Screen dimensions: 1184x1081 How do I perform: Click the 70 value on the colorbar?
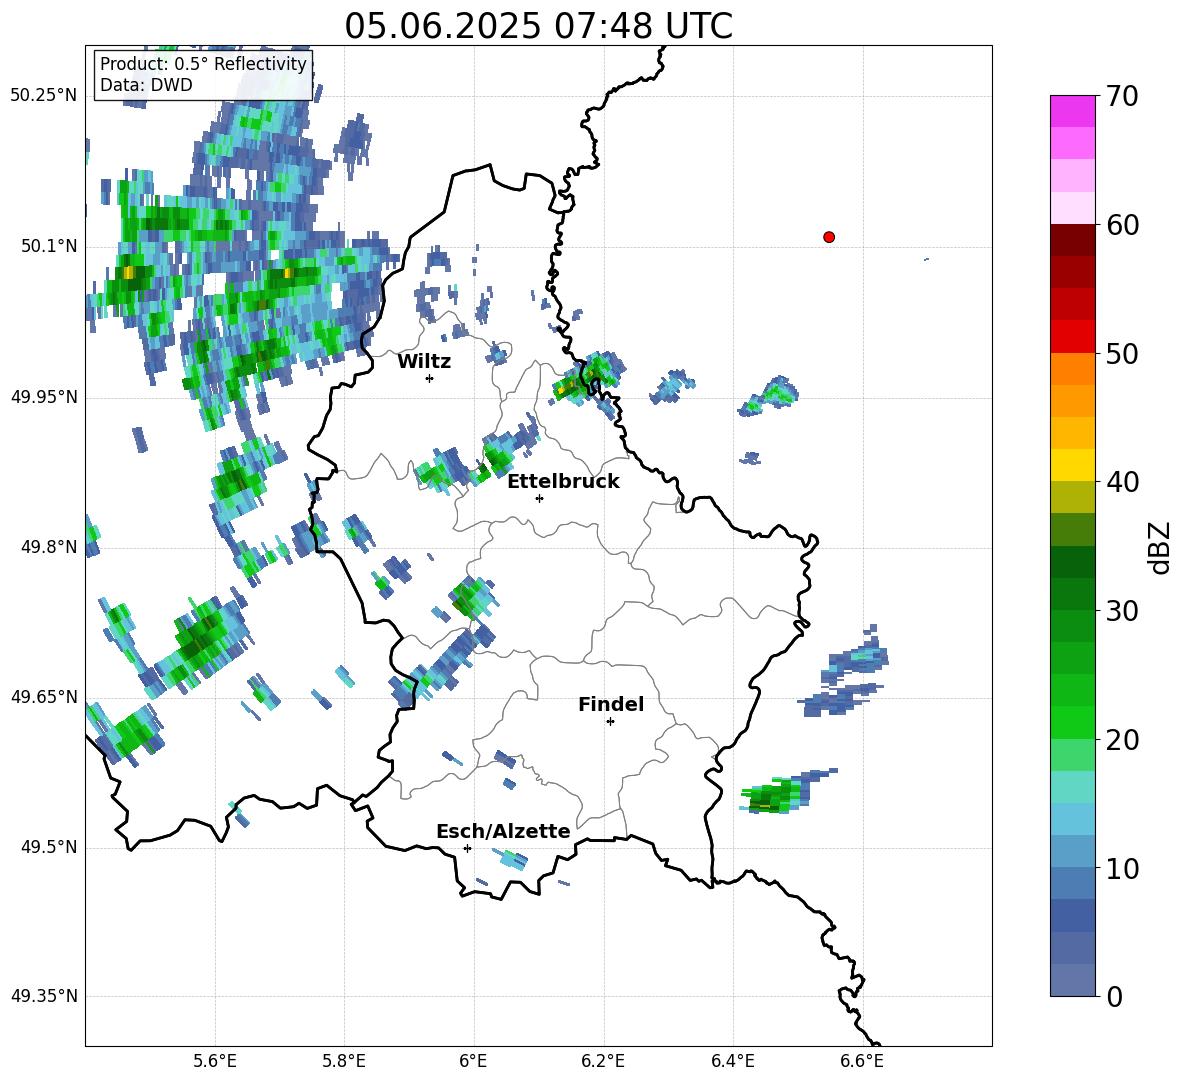(1122, 97)
